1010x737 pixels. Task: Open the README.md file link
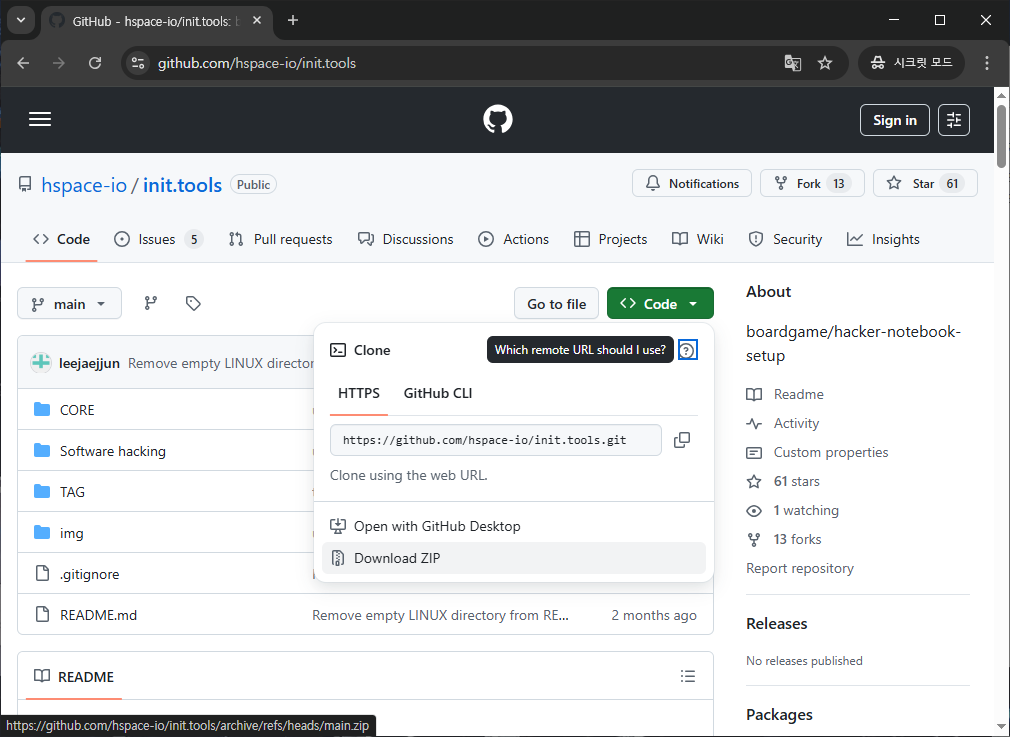tap(98, 615)
